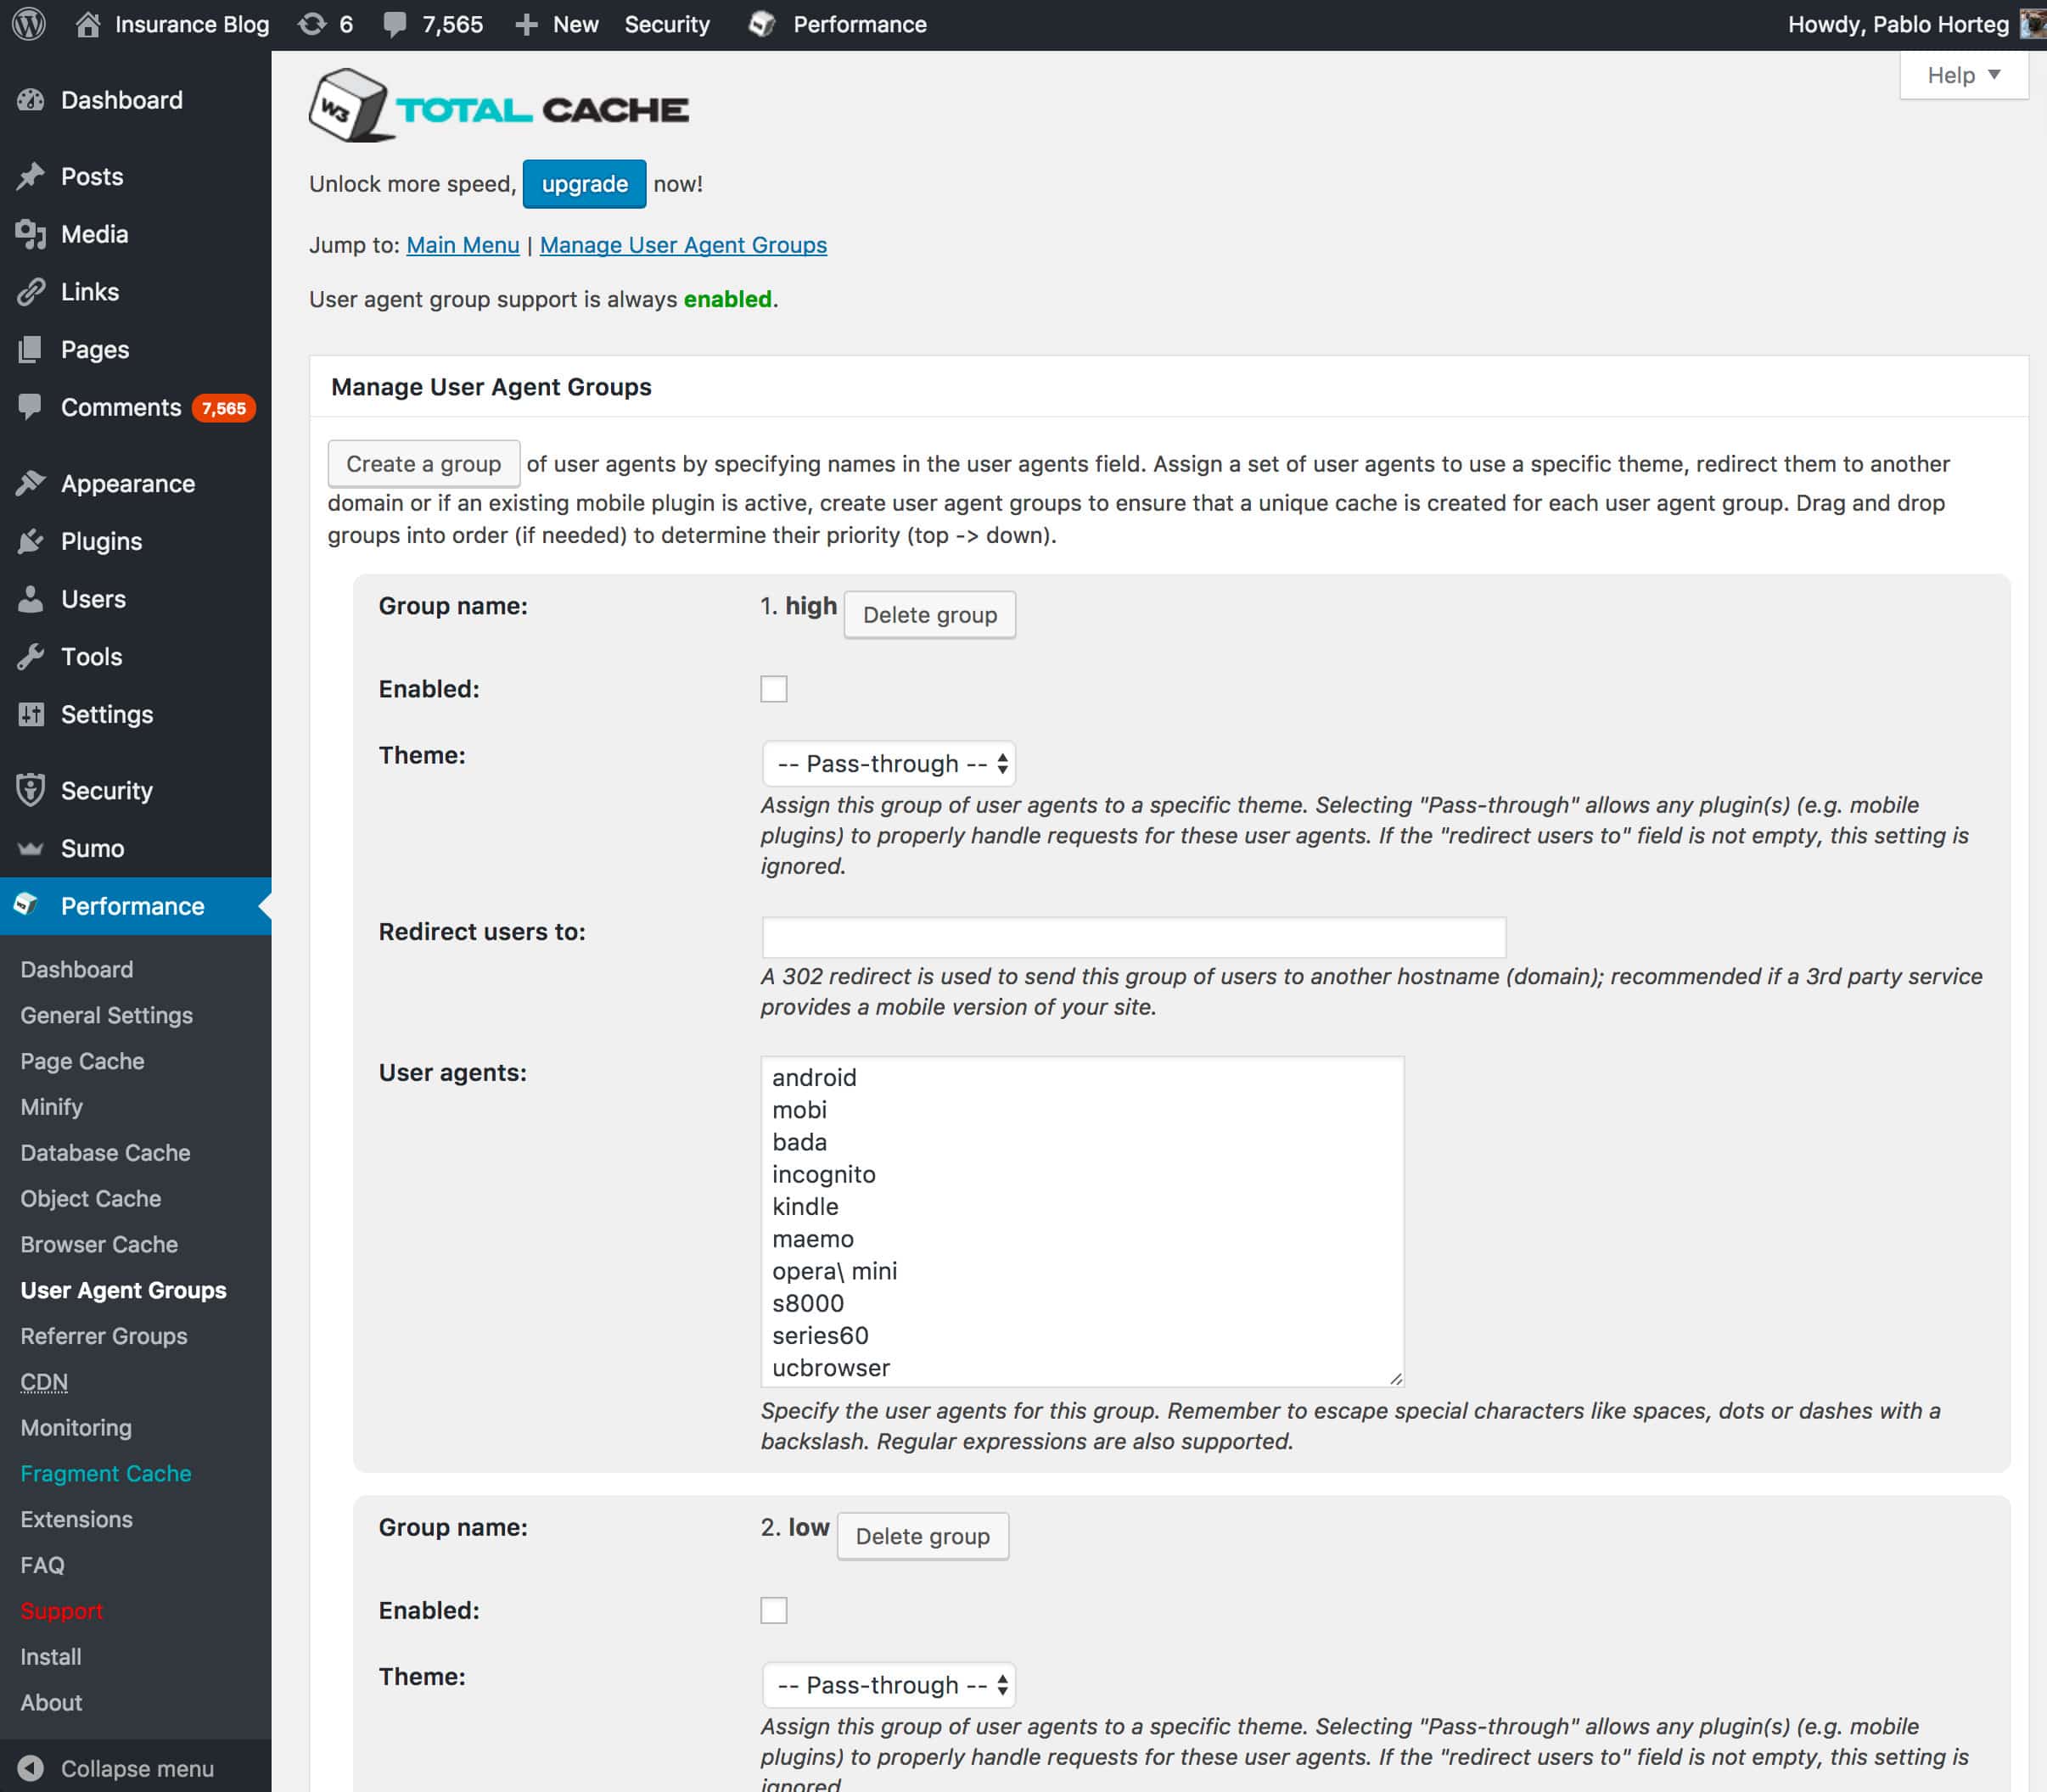The height and width of the screenshot is (1792, 2047).
Task: Click the Redirect users to input field
Action: coord(1133,937)
